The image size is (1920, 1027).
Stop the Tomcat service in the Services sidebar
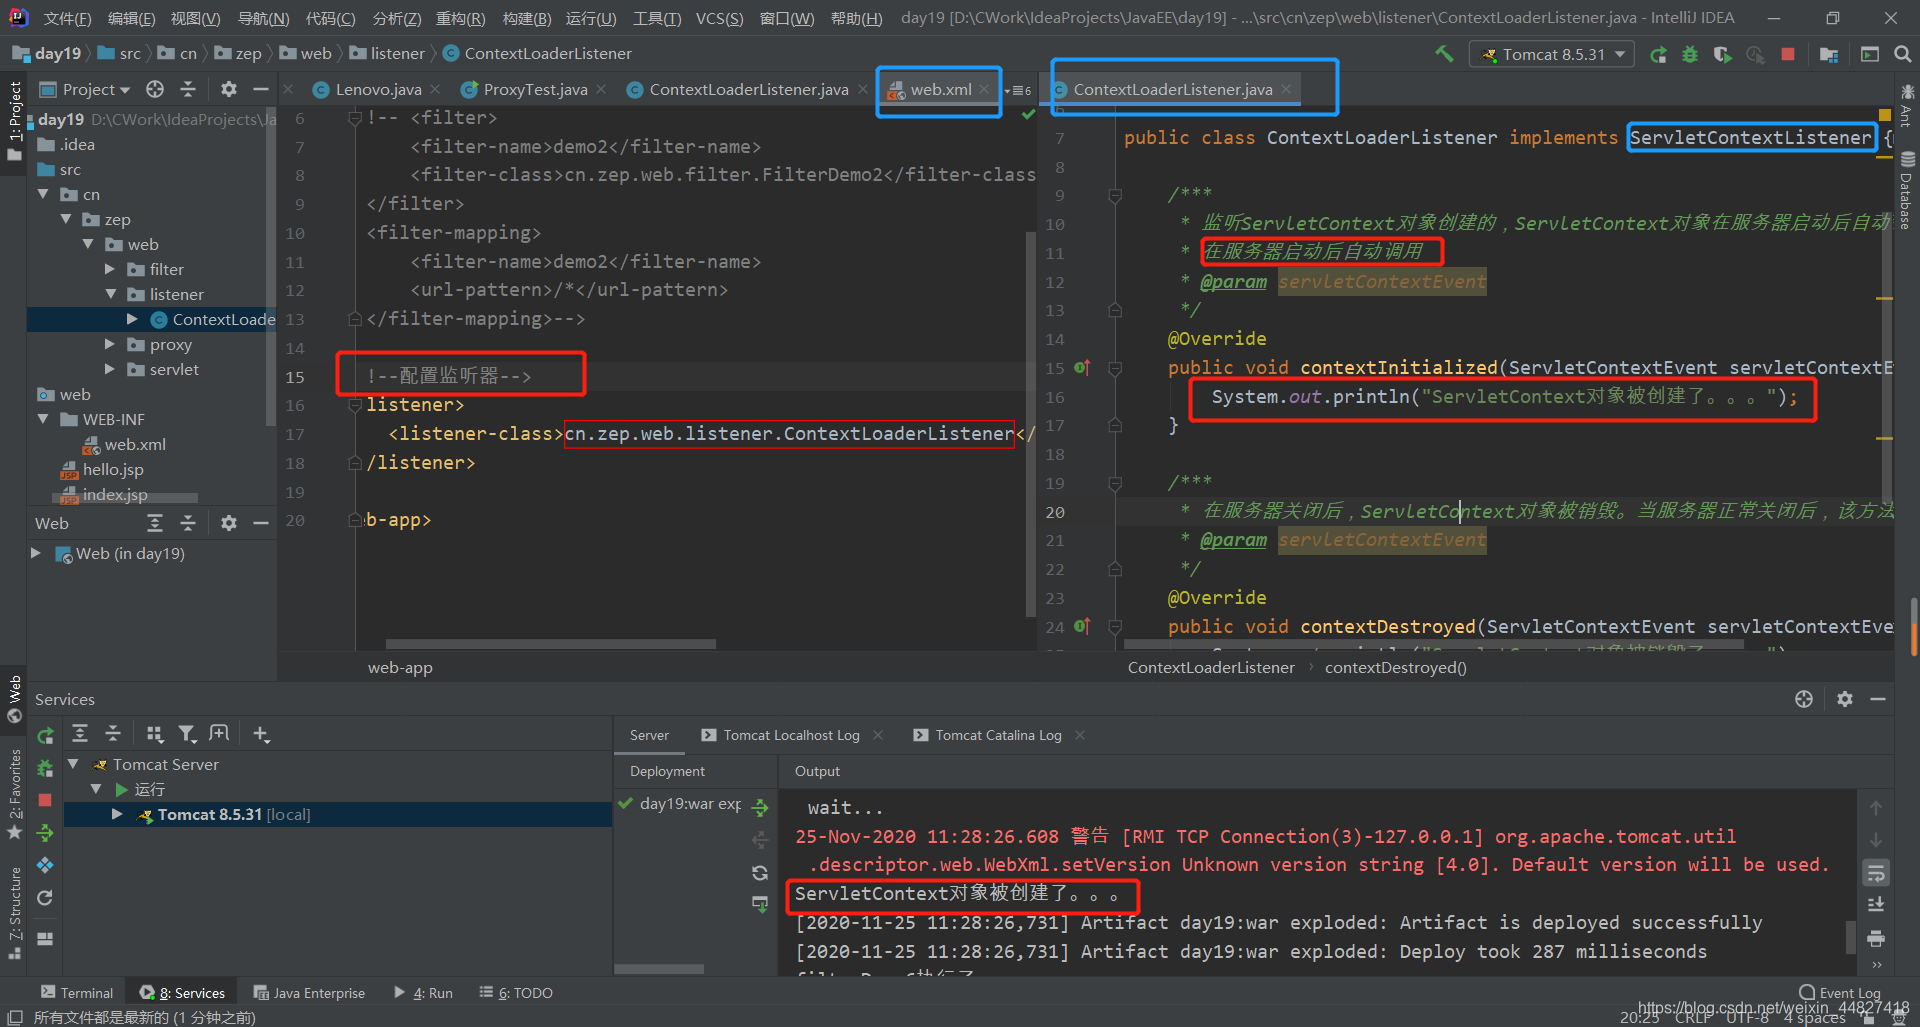pos(45,800)
